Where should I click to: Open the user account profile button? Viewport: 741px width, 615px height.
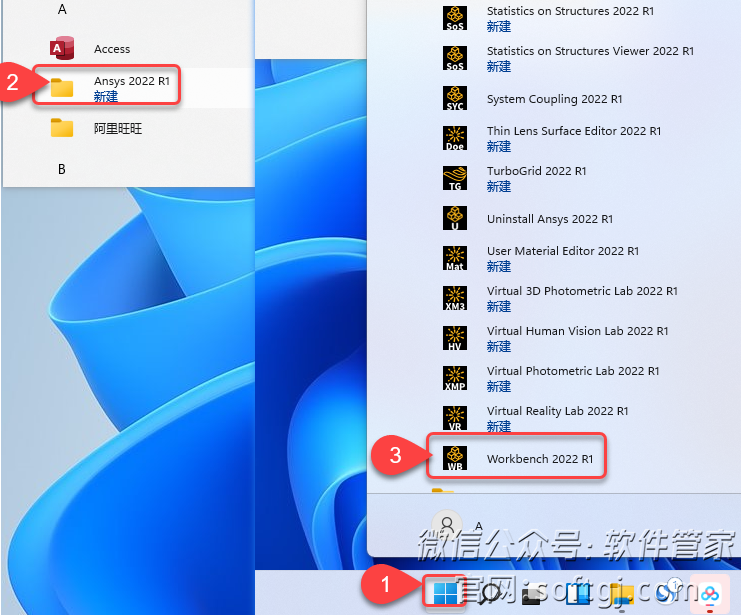[x=449, y=524]
